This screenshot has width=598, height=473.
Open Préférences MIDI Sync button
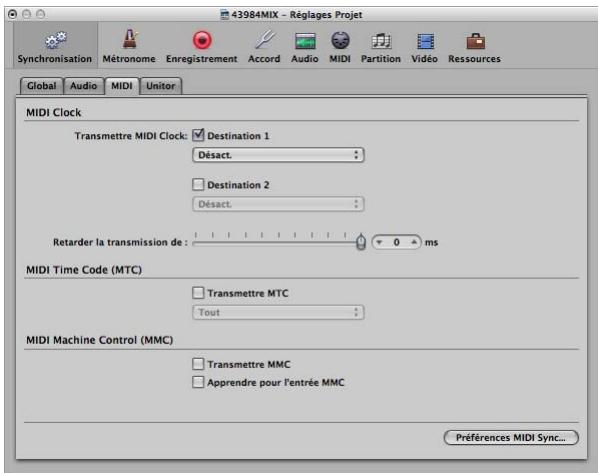[511, 438]
